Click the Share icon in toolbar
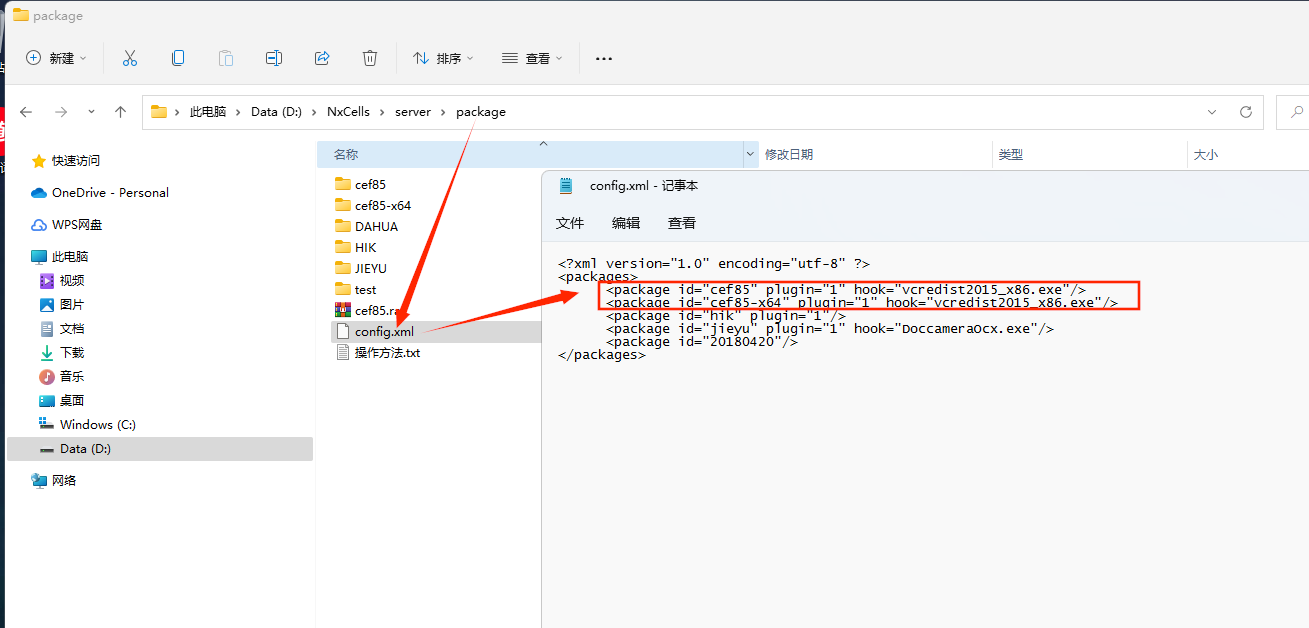This screenshot has width=1309, height=628. coord(322,58)
